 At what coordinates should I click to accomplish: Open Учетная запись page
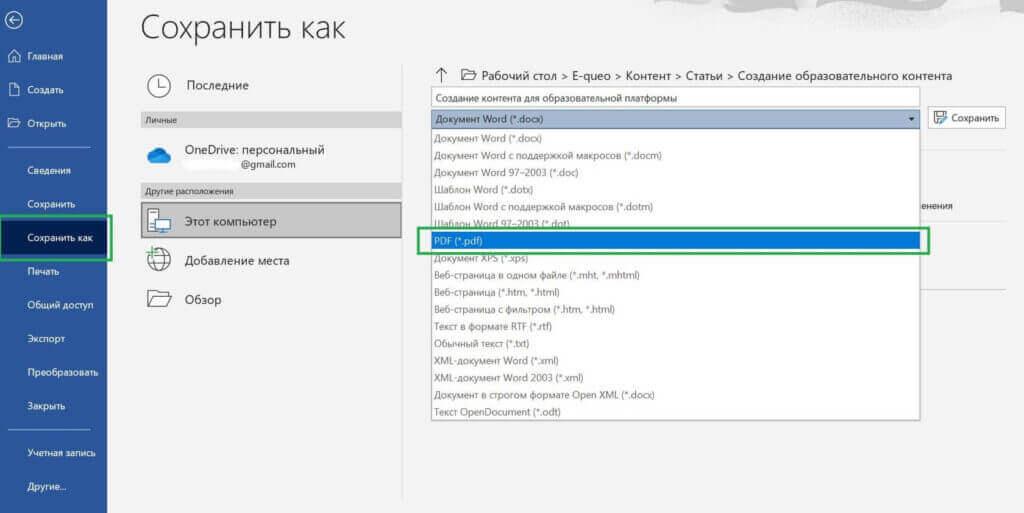tap(61, 452)
